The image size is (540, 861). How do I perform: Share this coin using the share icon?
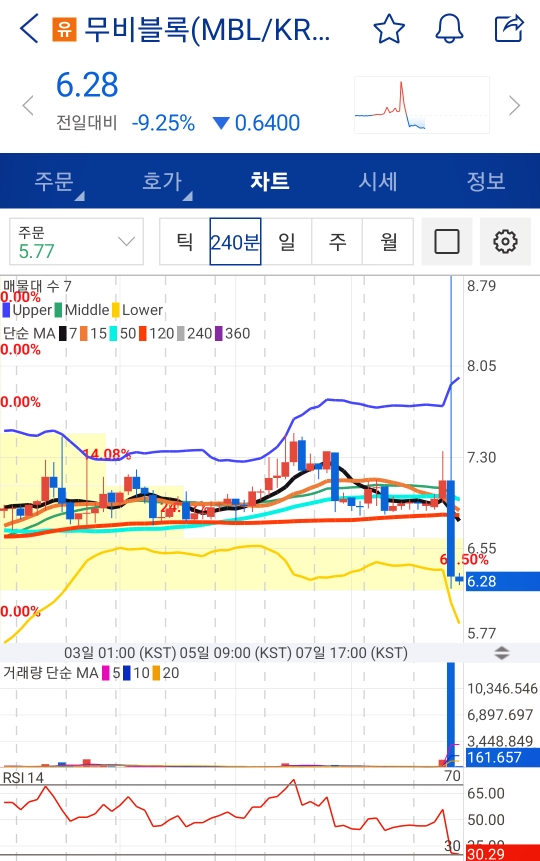[509, 29]
